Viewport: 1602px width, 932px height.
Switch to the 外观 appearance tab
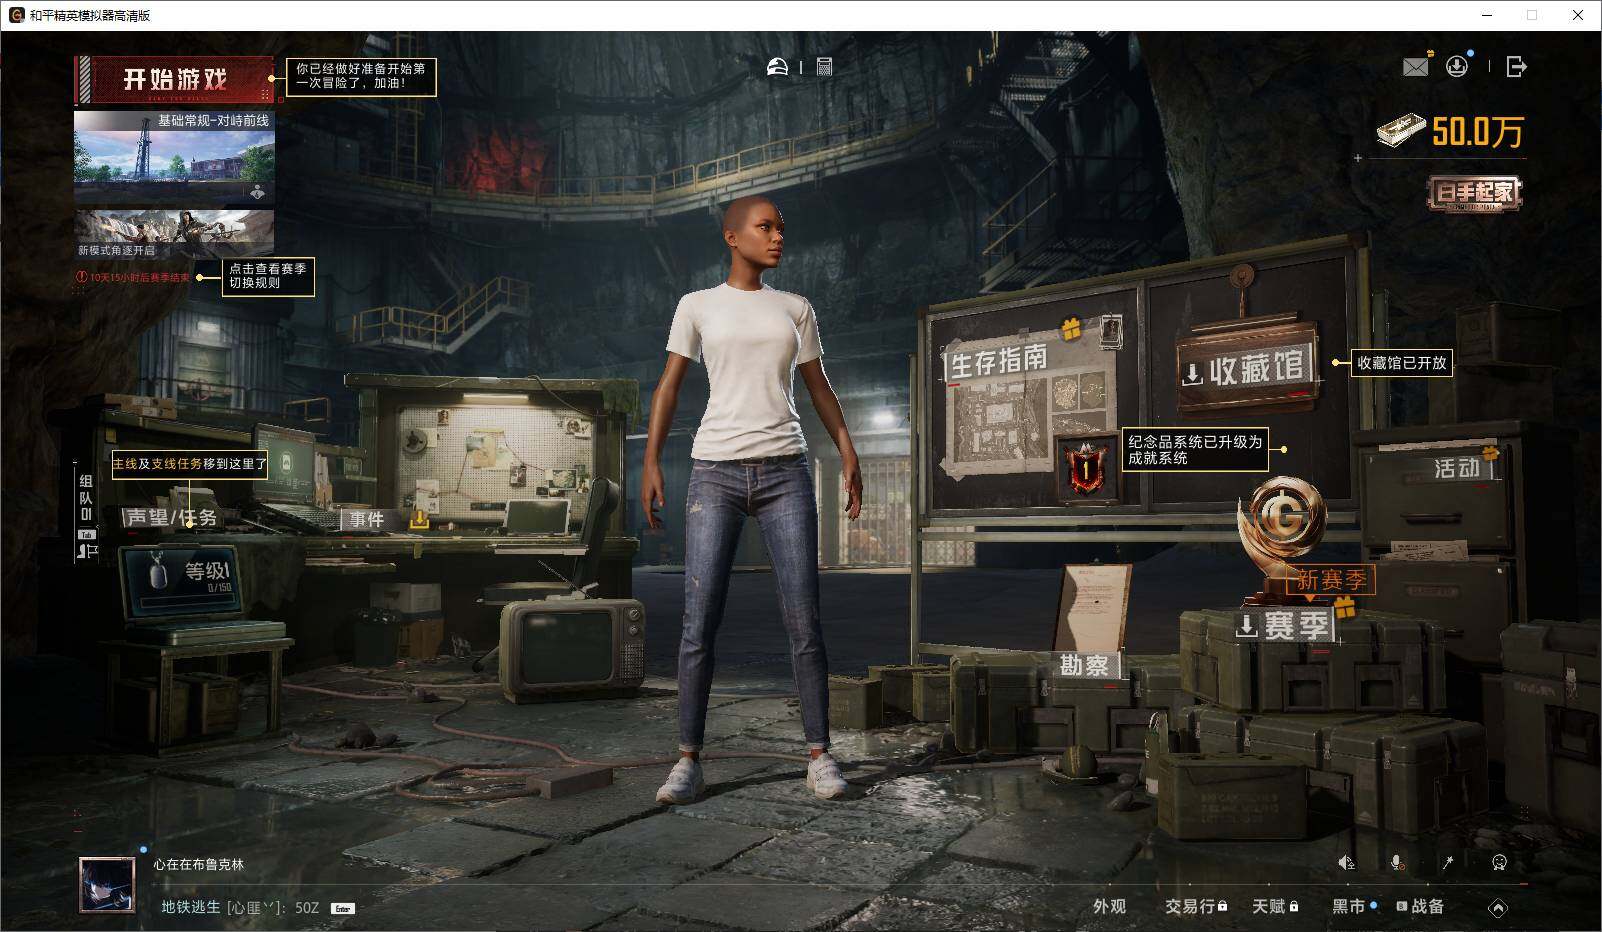[1109, 906]
